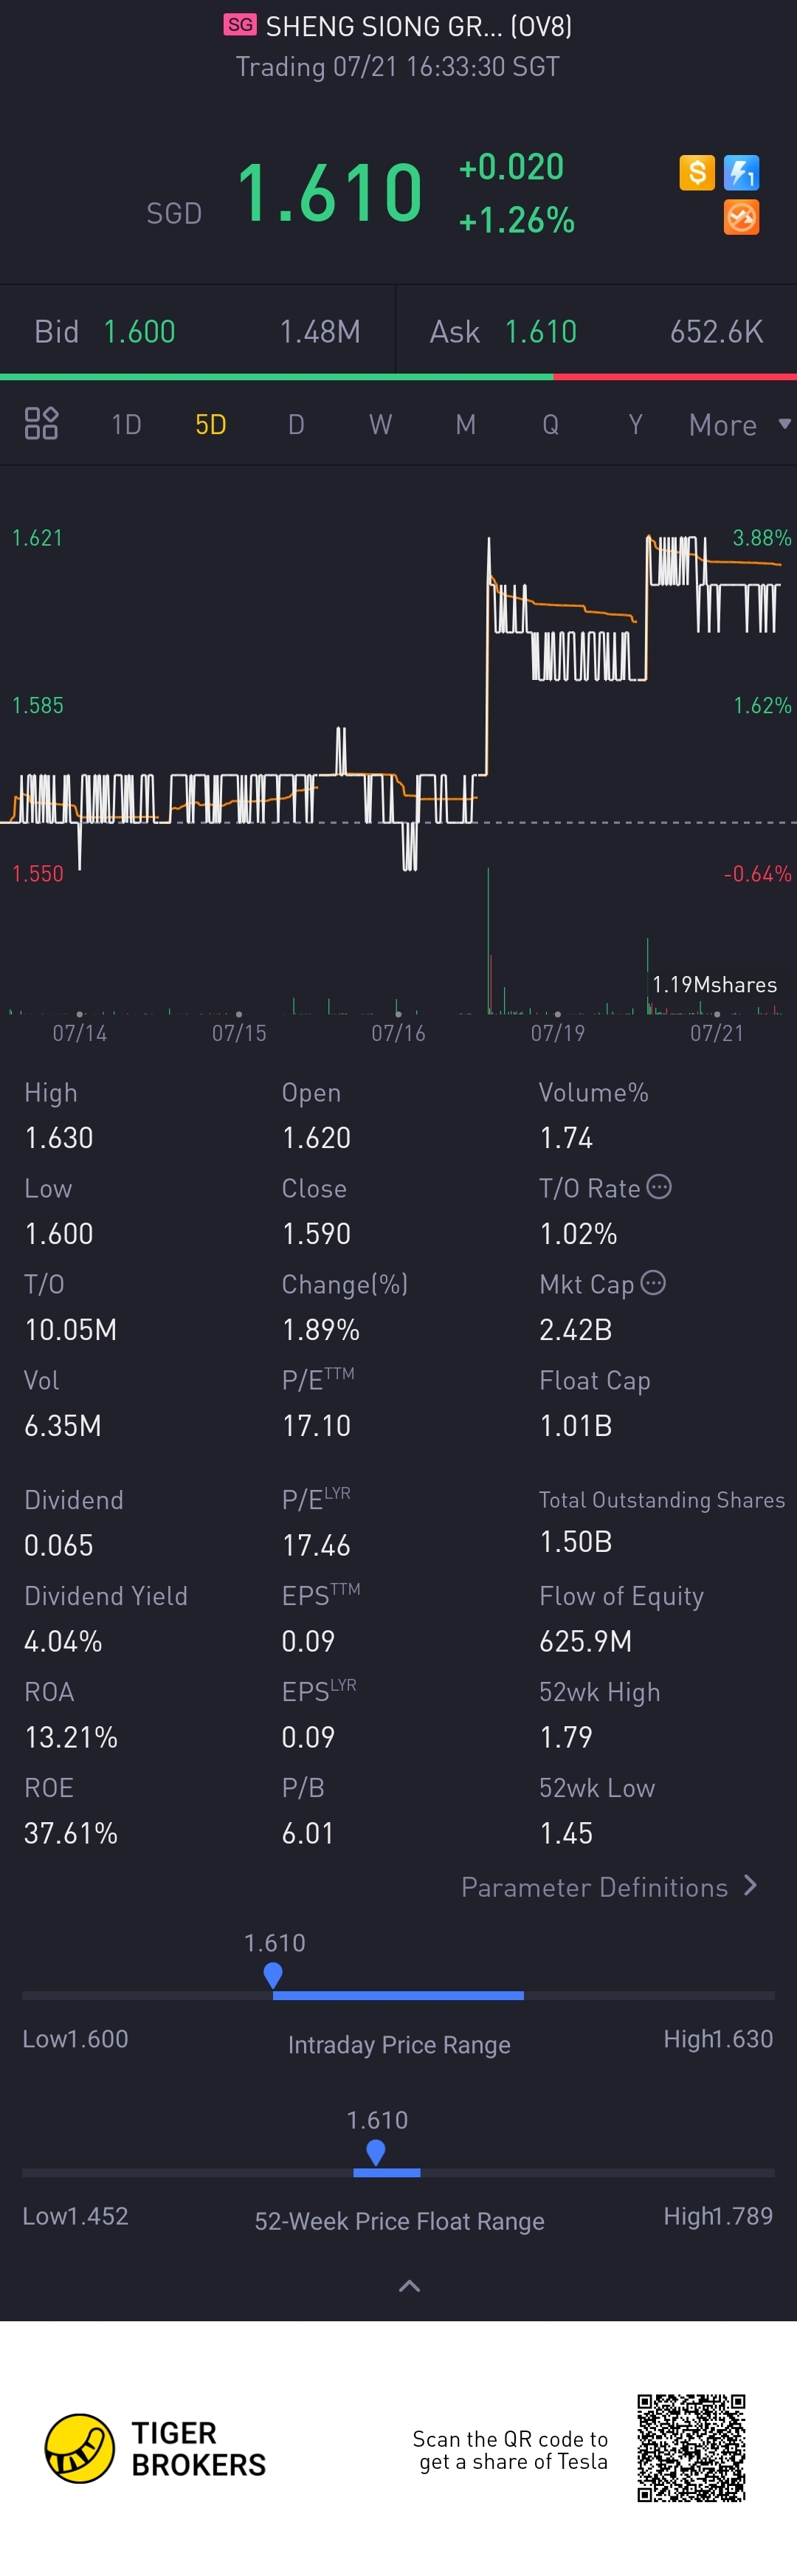The height and width of the screenshot is (2576, 797).
Task: Tap the Volume% value 1.74
Action: point(566,1137)
